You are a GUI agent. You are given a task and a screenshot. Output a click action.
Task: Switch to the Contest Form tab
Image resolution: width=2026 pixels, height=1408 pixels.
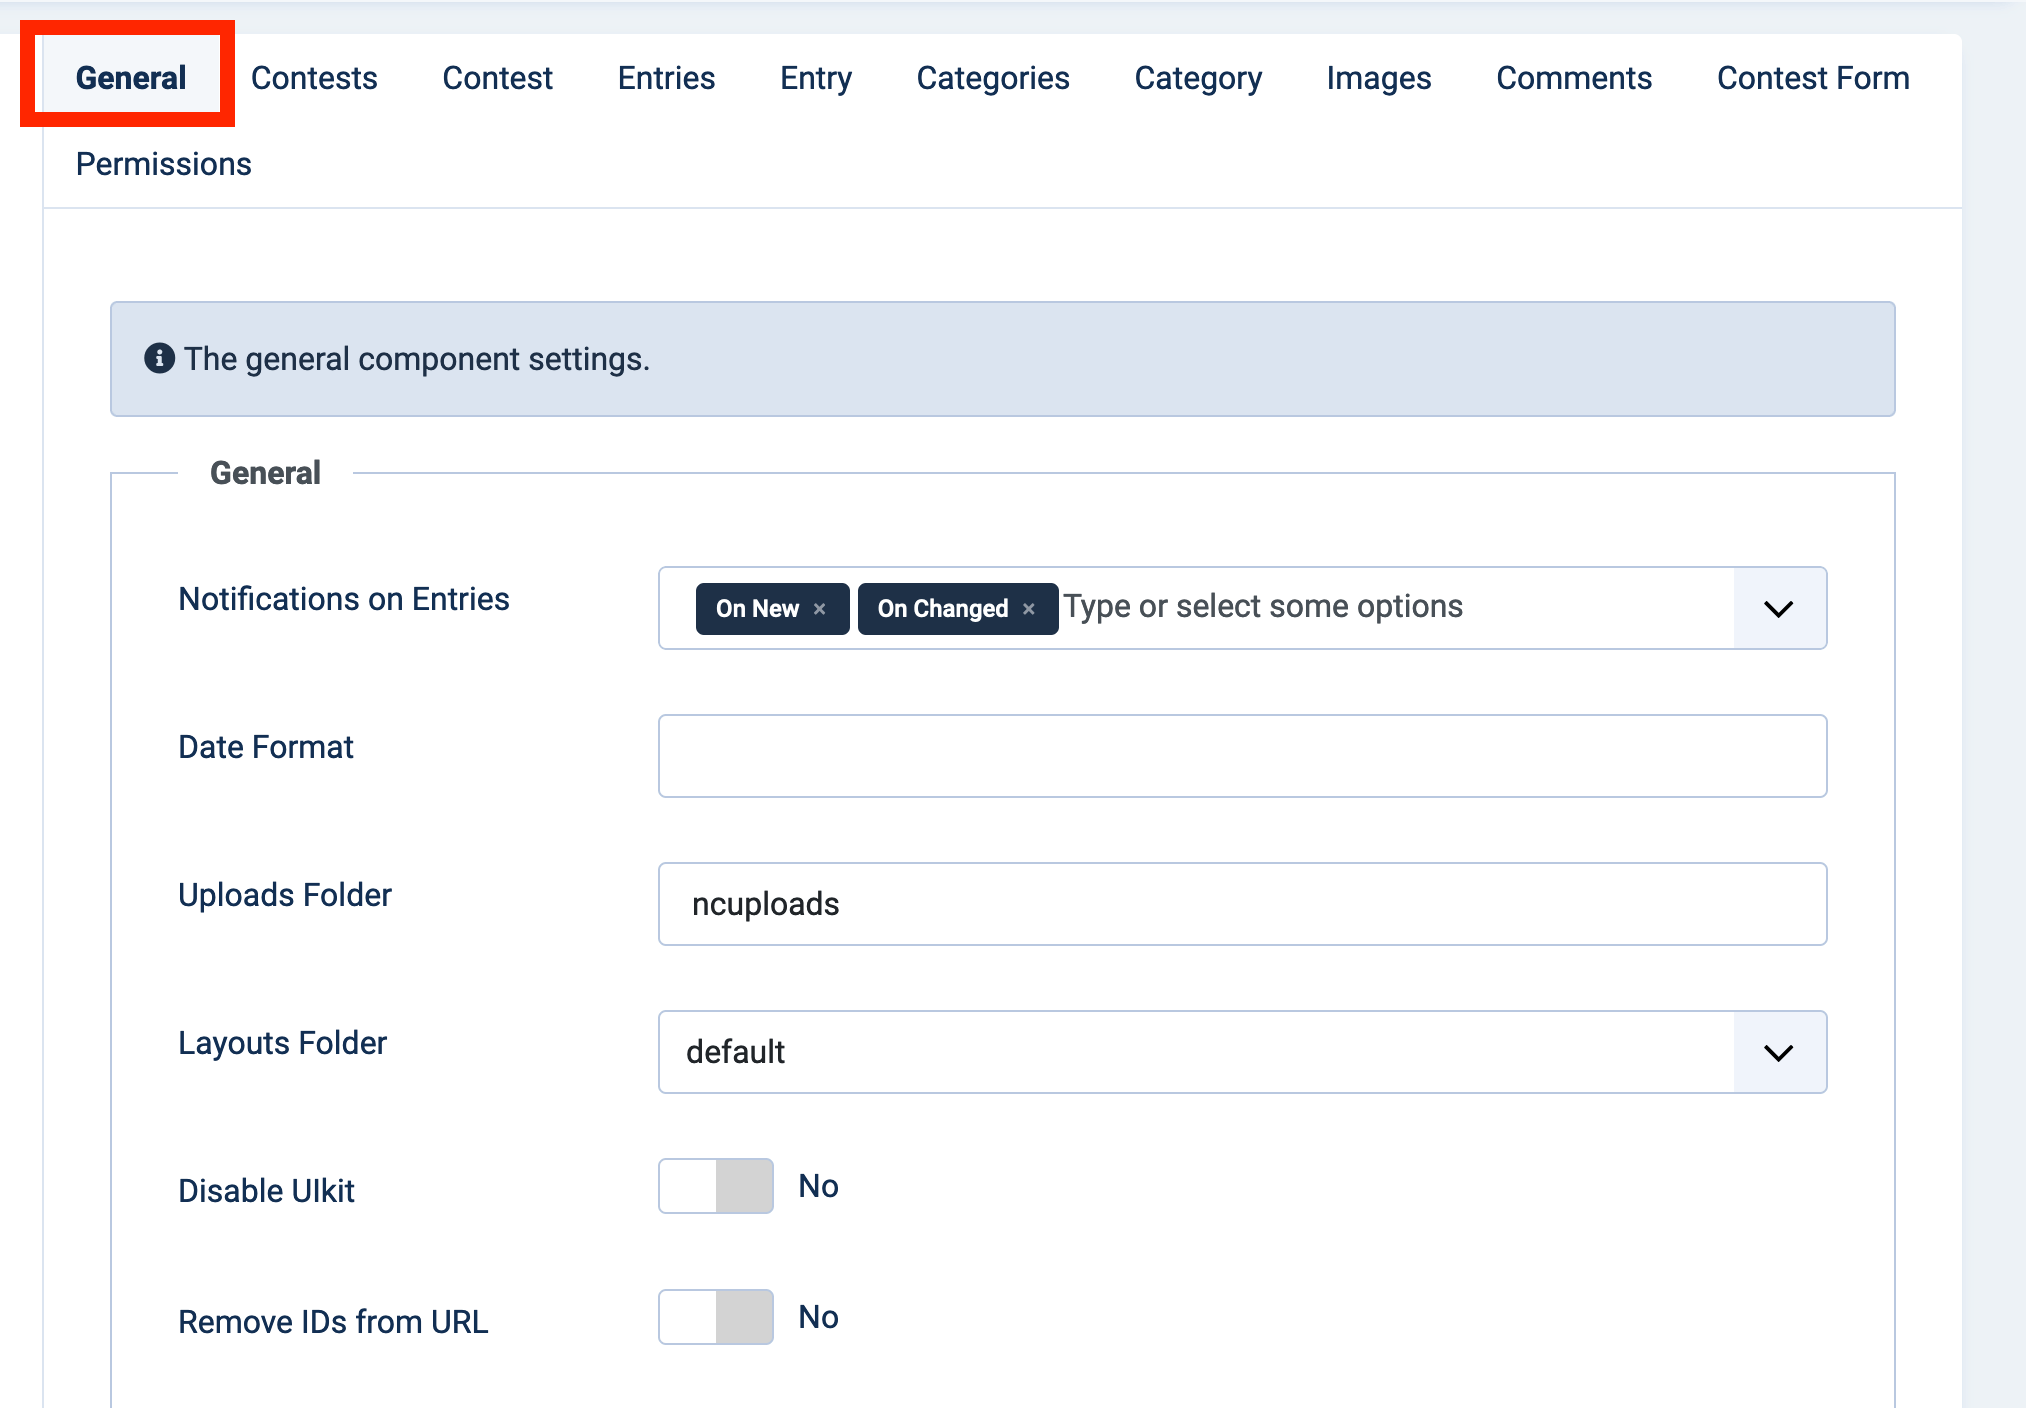click(x=1812, y=78)
